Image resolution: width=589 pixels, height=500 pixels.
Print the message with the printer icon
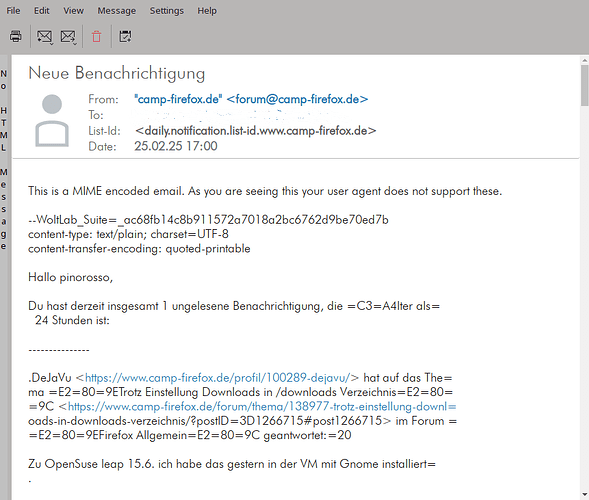(x=15, y=36)
